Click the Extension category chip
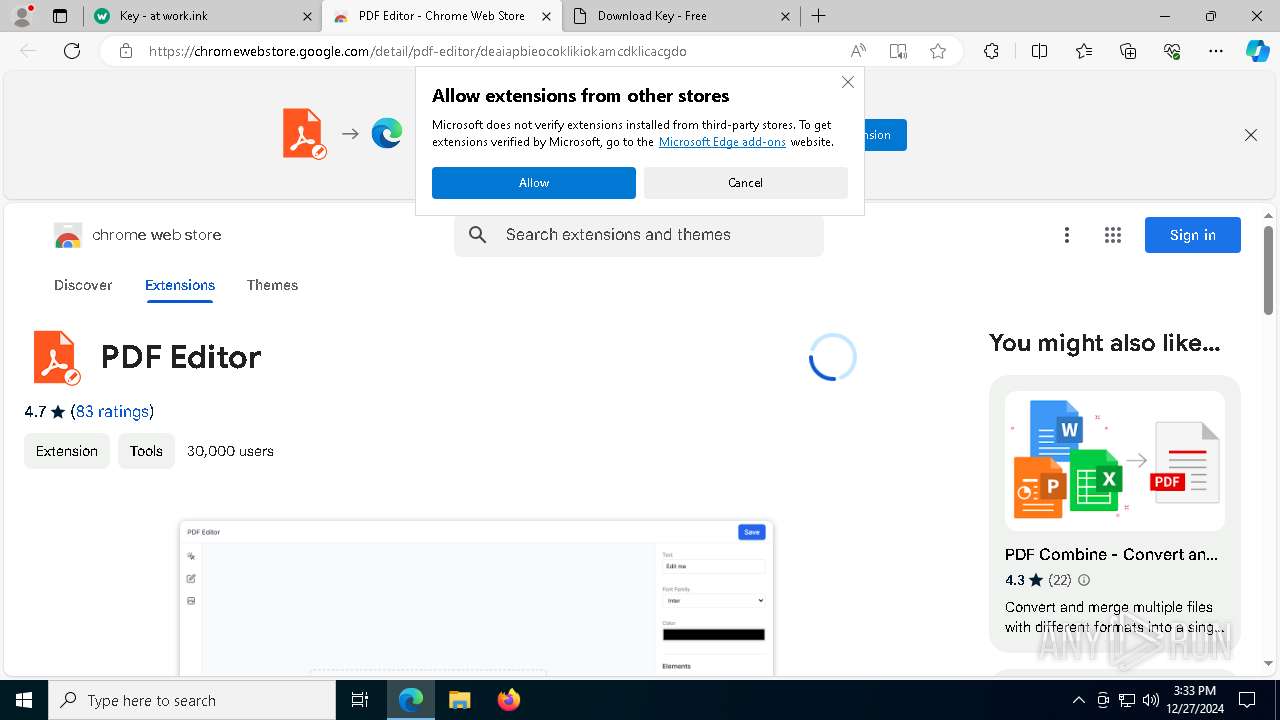The width and height of the screenshot is (1280, 720). [x=67, y=451]
